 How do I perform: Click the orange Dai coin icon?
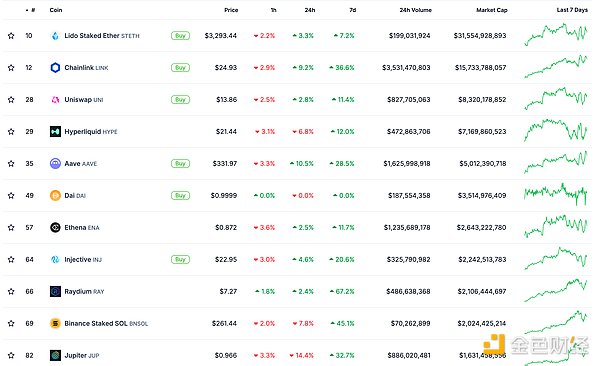[x=55, y=196]
